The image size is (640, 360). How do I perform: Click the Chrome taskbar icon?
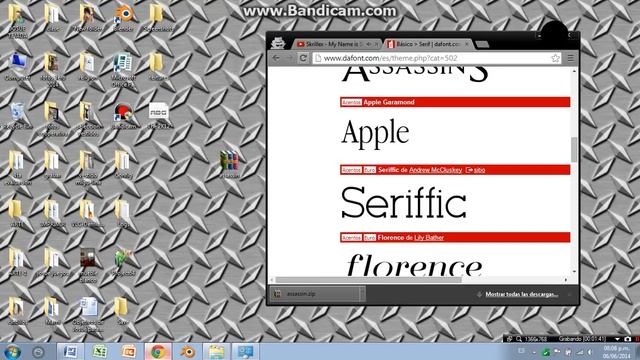pyautogui.click(x=158, y=352)
